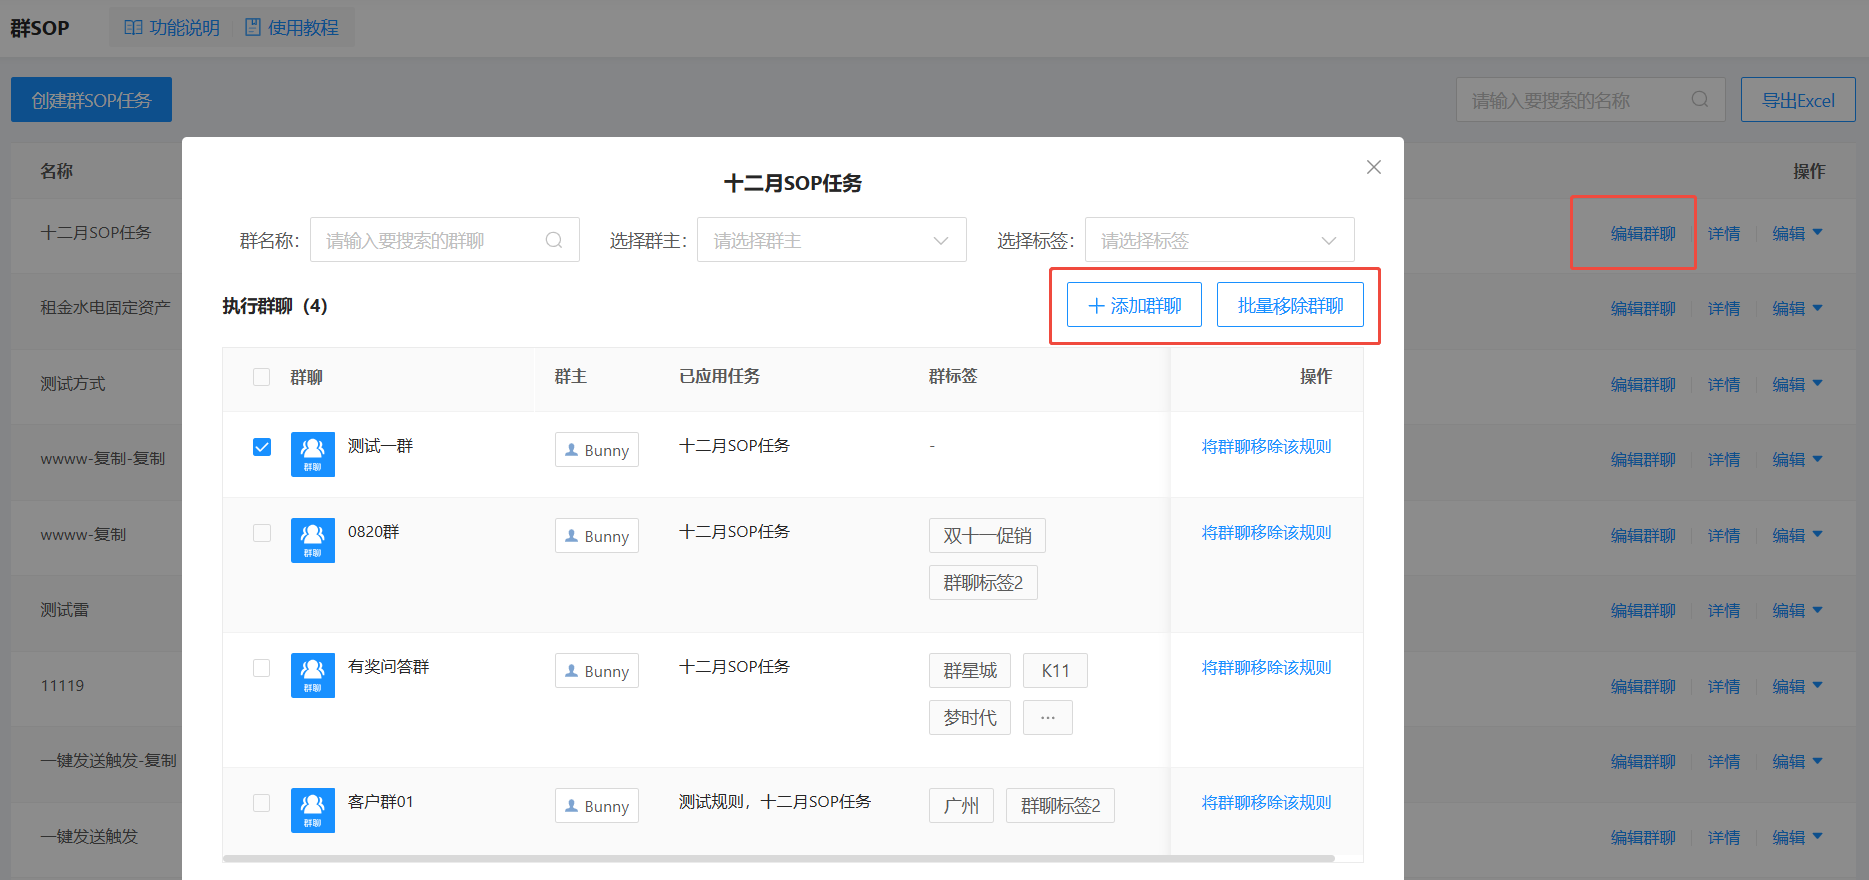1869x880 pixels.
Task: Click the 客户群01 group avatar icon
Action: tap(312, 810)
